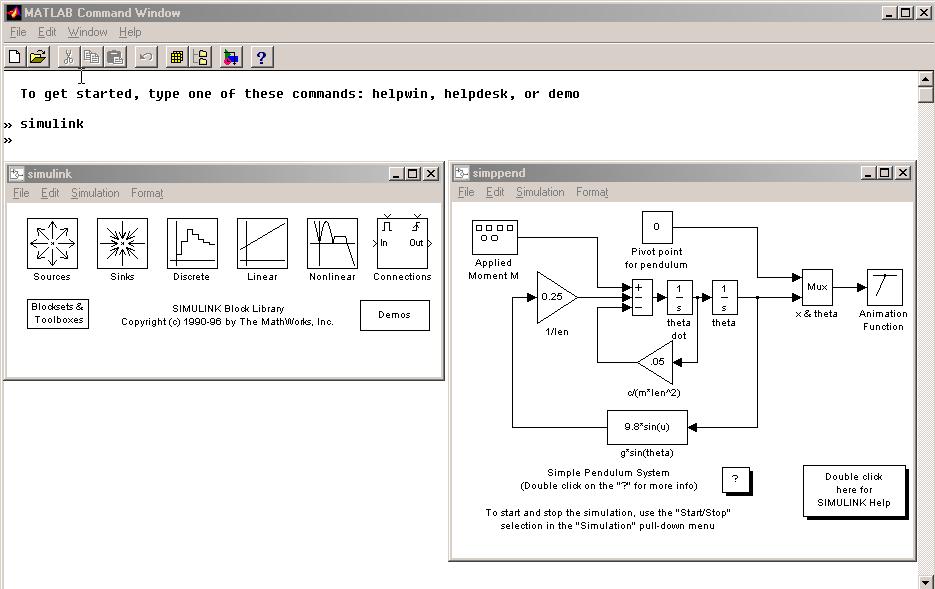Click the command window scroll up arrow

[925, 79]
